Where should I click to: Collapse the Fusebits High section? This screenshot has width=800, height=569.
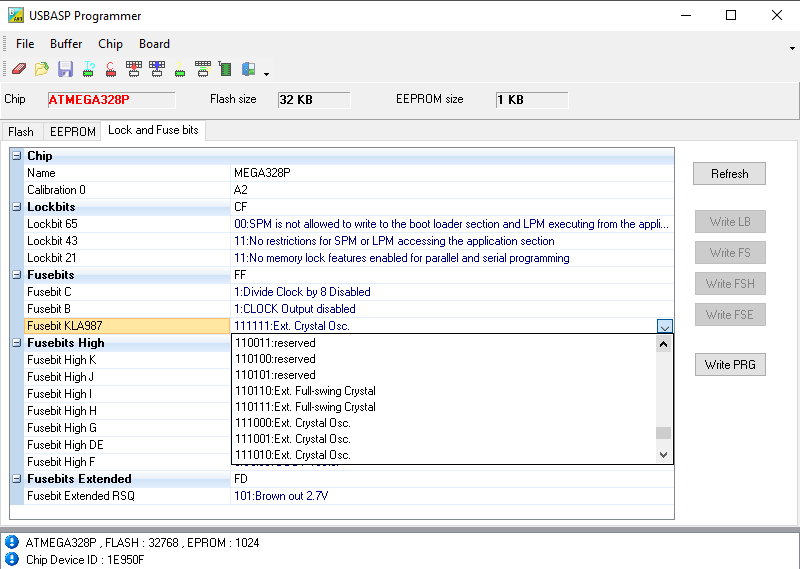(x=17, y=343)
